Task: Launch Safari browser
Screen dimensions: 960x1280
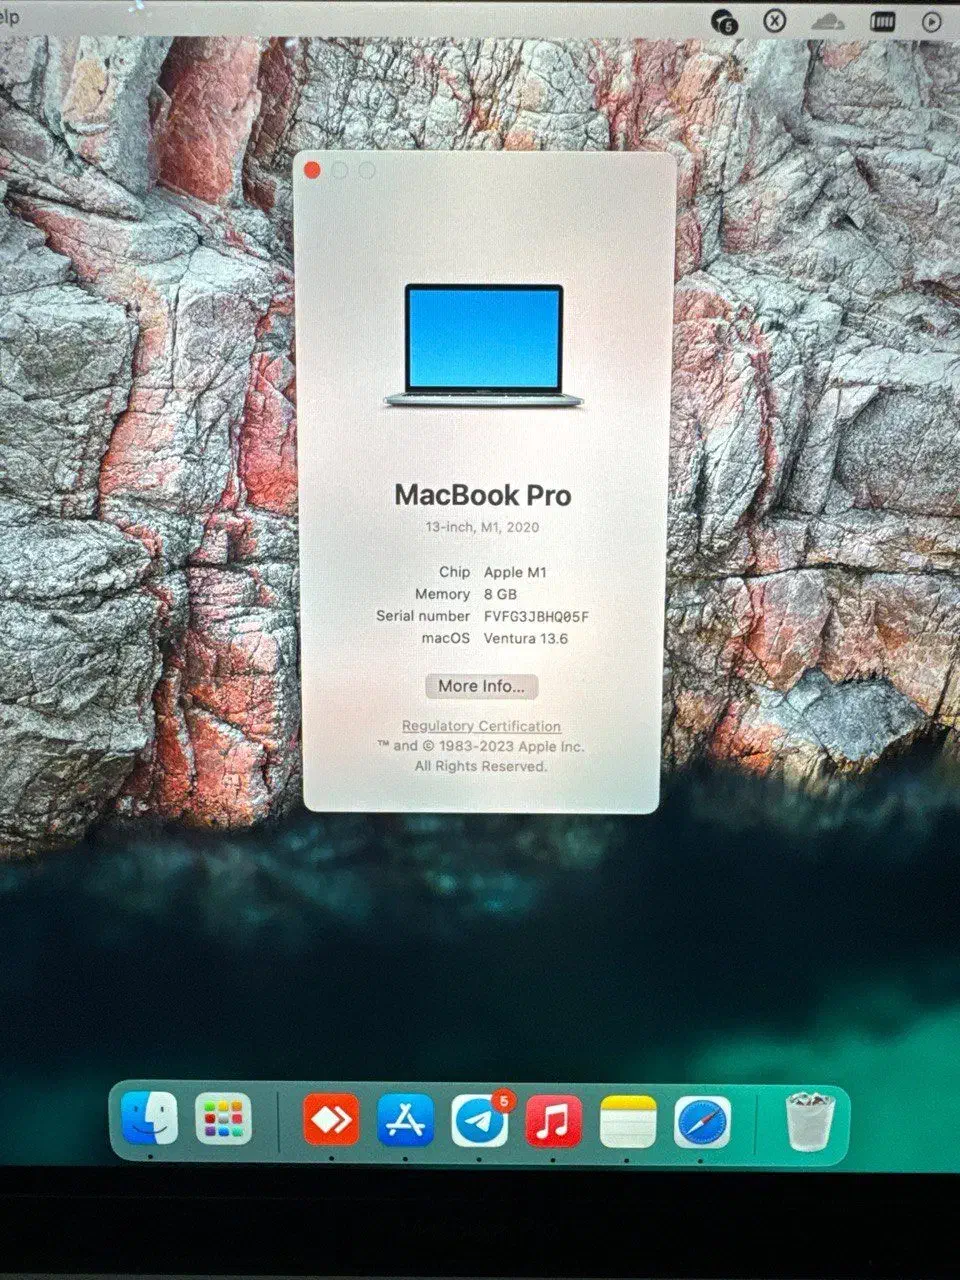Action: coord(702,1122)
